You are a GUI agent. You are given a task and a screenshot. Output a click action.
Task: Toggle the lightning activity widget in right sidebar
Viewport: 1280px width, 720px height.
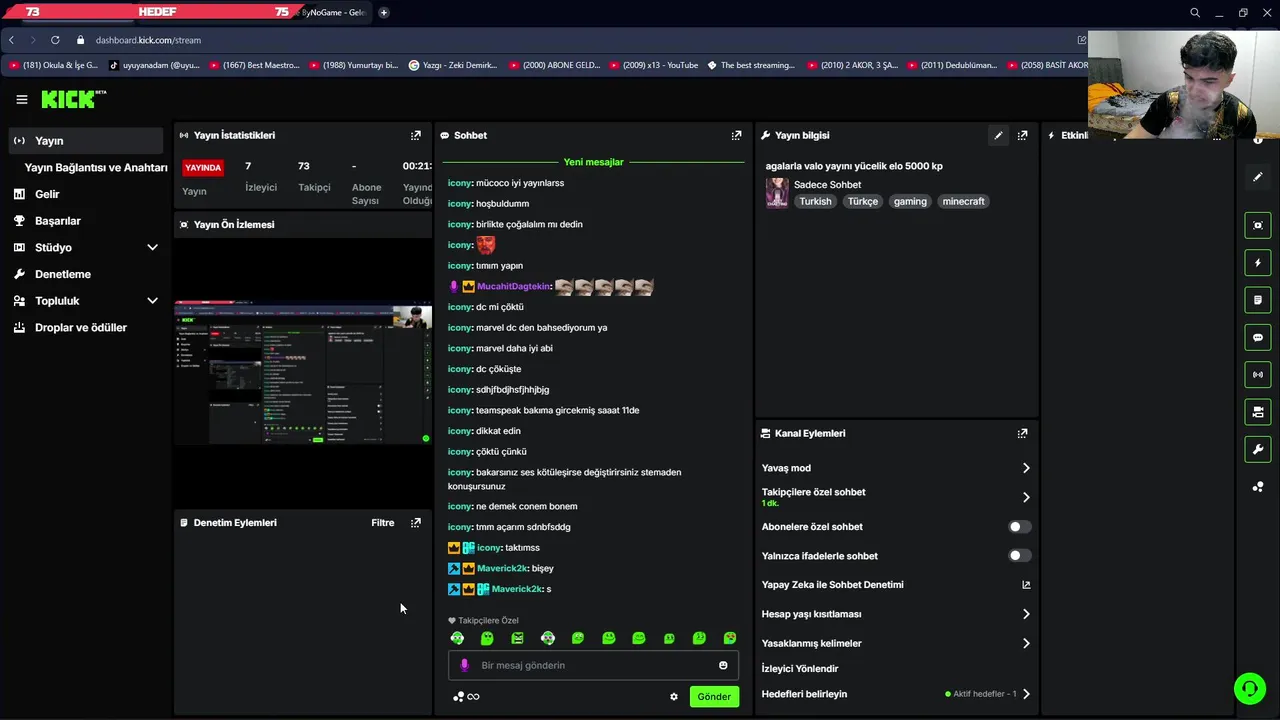(x=1258, y=263)
